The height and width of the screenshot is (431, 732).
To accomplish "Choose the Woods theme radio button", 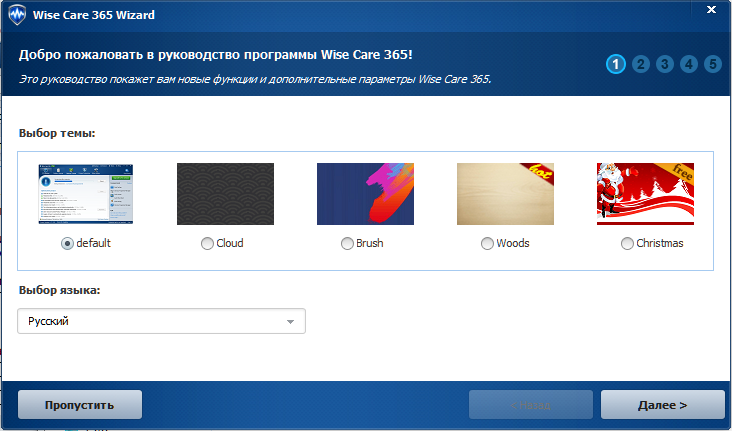I will pos(487,243).
